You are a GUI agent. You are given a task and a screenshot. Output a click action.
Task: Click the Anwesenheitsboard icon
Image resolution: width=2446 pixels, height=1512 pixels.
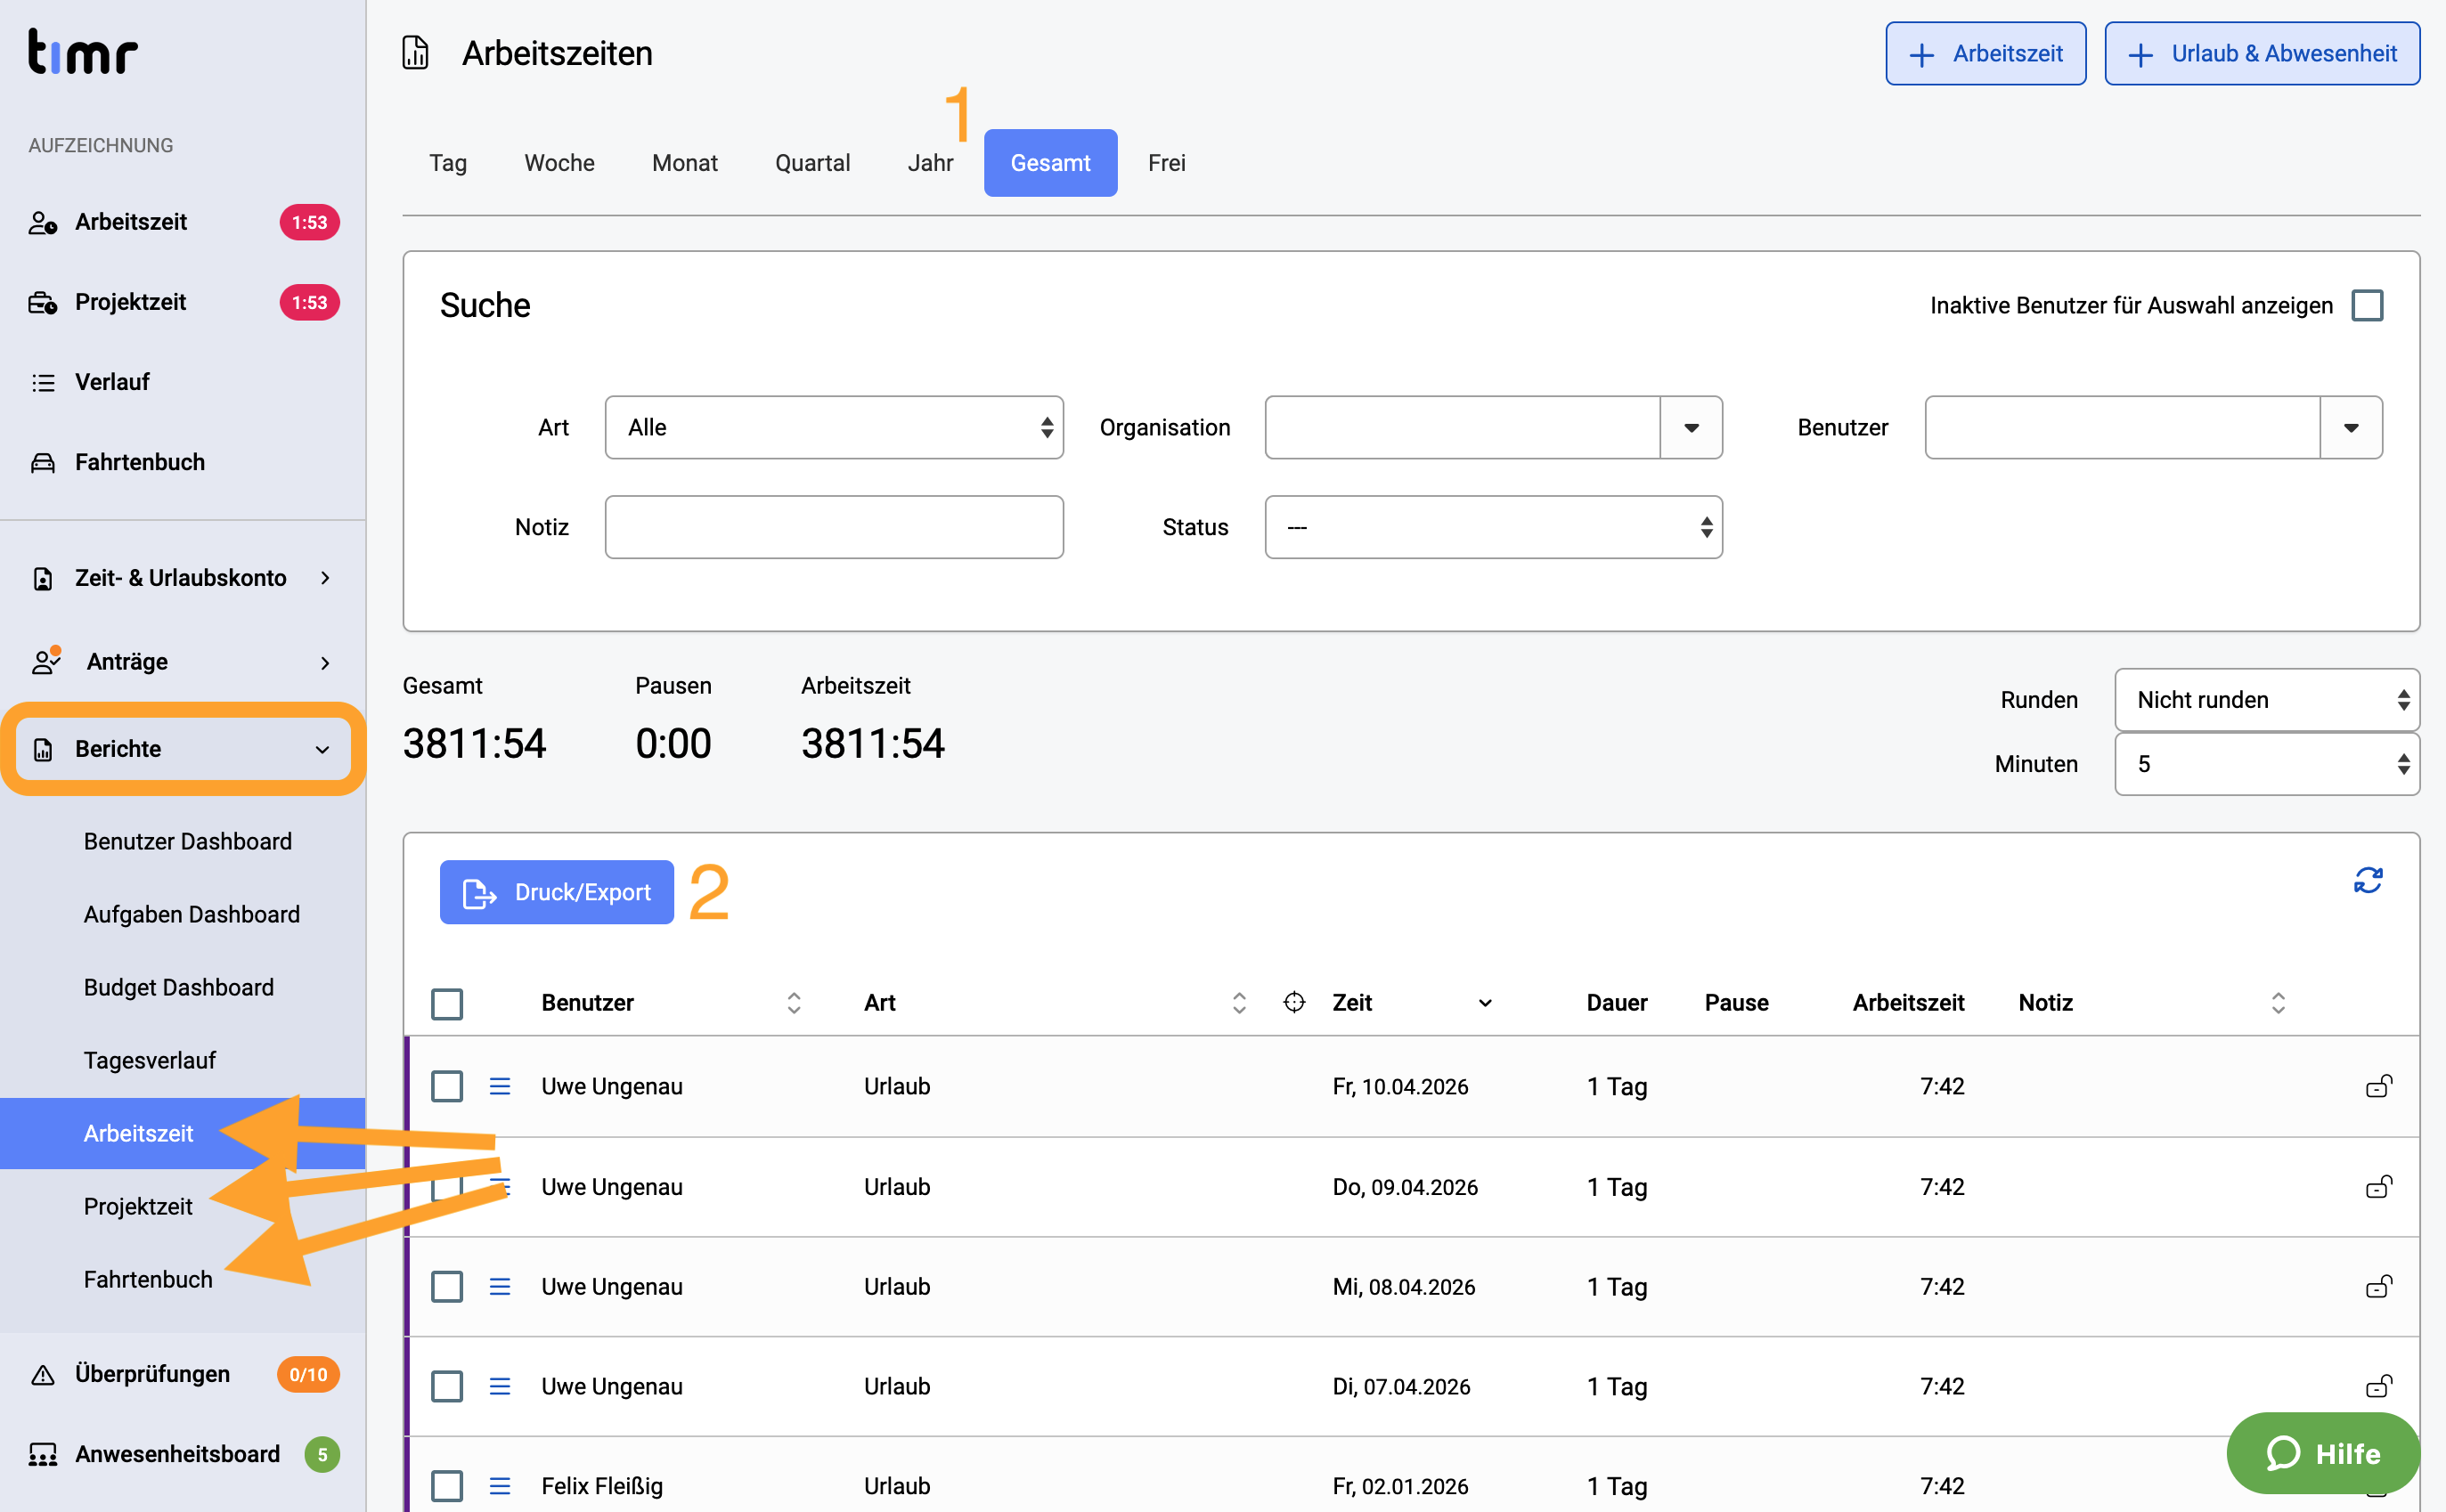(x=43, y=1454)
